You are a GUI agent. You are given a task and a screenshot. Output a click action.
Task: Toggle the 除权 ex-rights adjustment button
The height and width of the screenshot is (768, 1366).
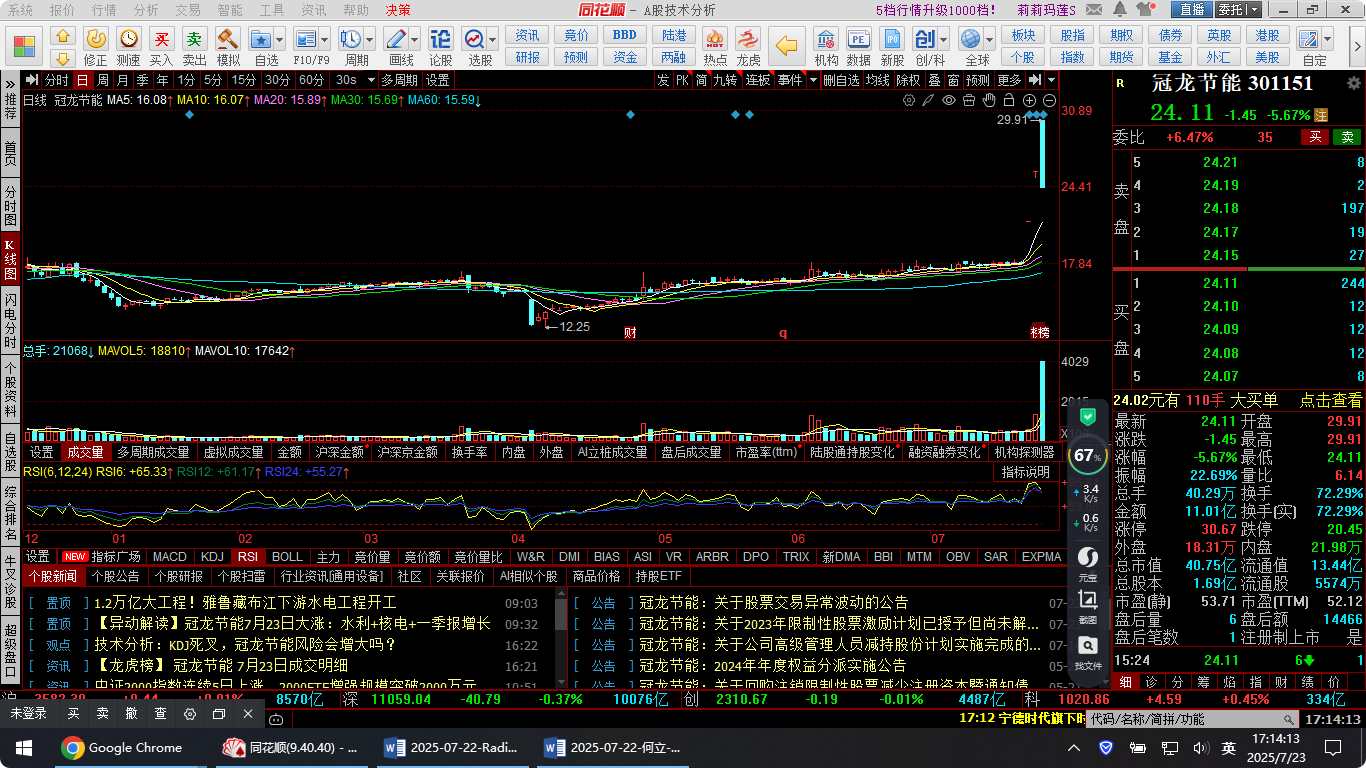point(908,80)
